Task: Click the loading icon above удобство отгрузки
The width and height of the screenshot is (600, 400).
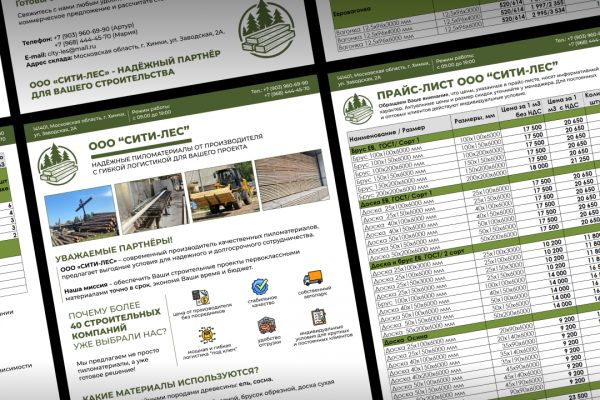Action: click(266, 326)
